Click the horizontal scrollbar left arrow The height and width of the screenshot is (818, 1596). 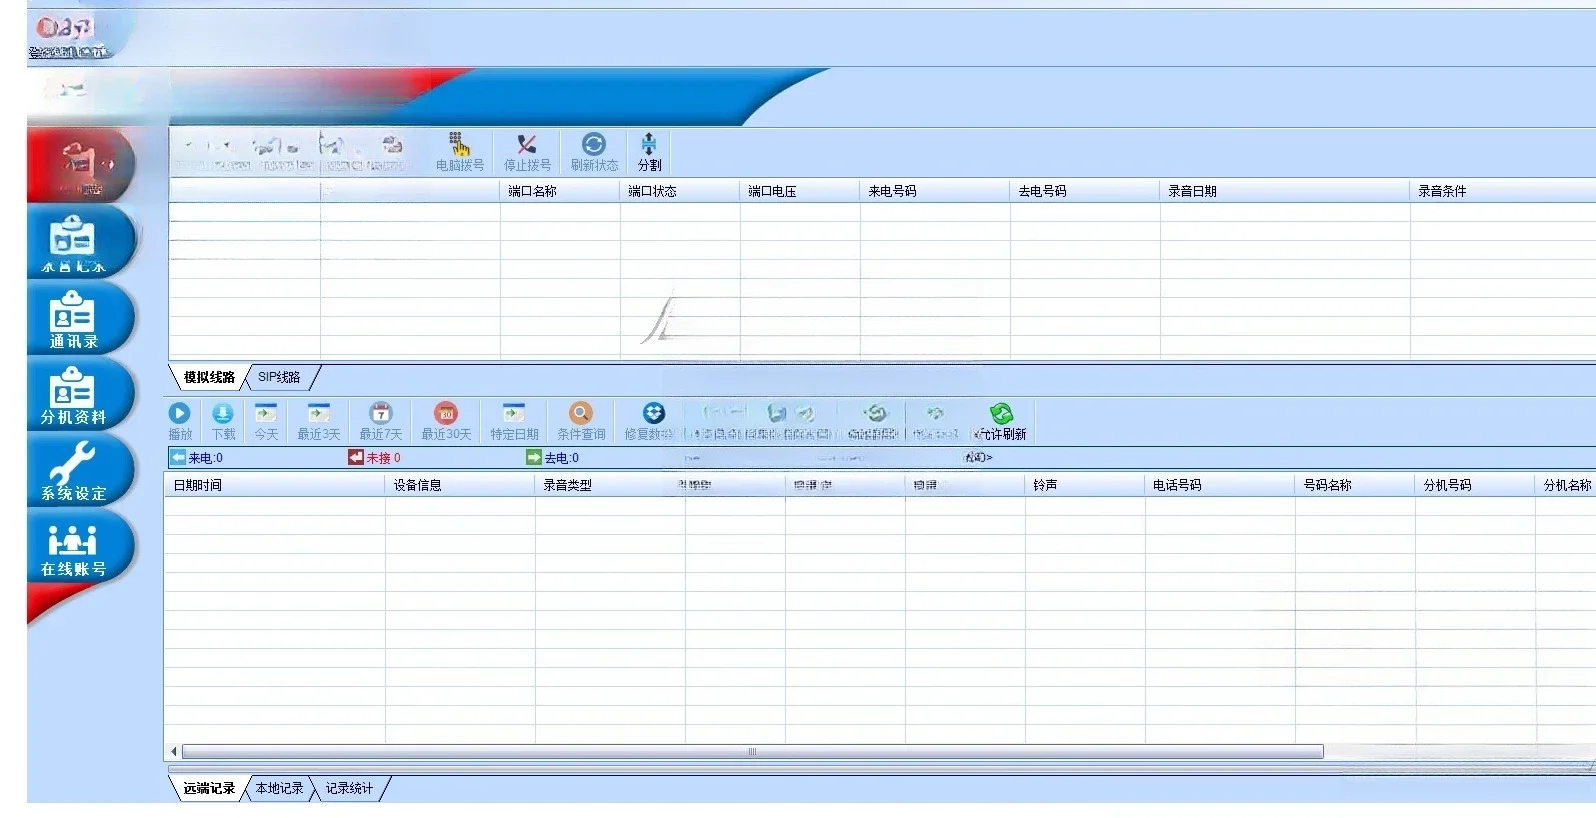click(174, 752)
